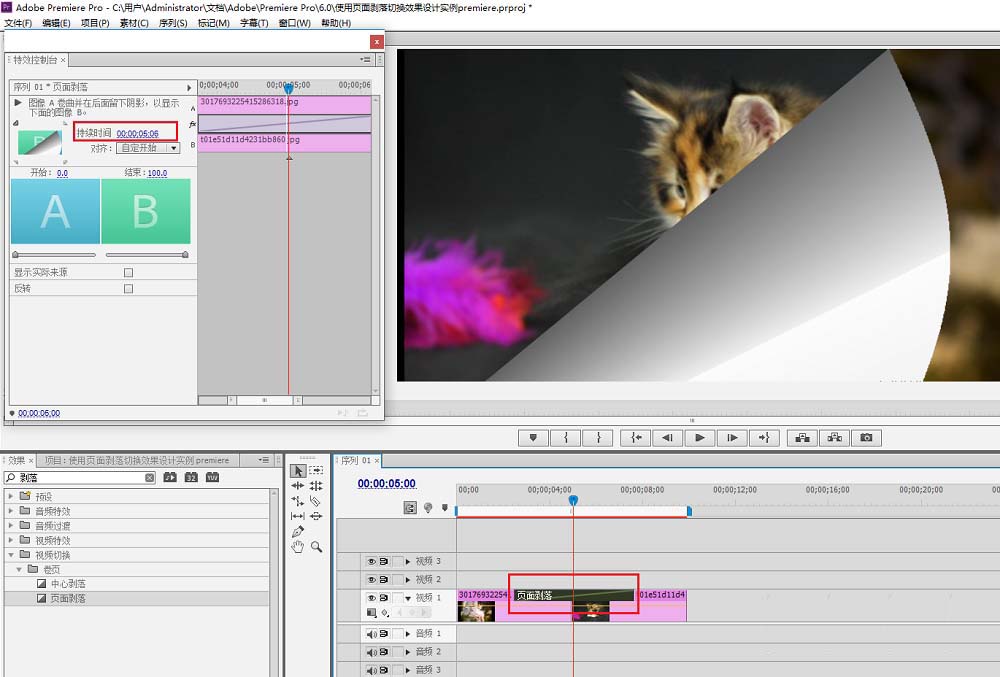Click the Add Marker button under monitor

533,437
